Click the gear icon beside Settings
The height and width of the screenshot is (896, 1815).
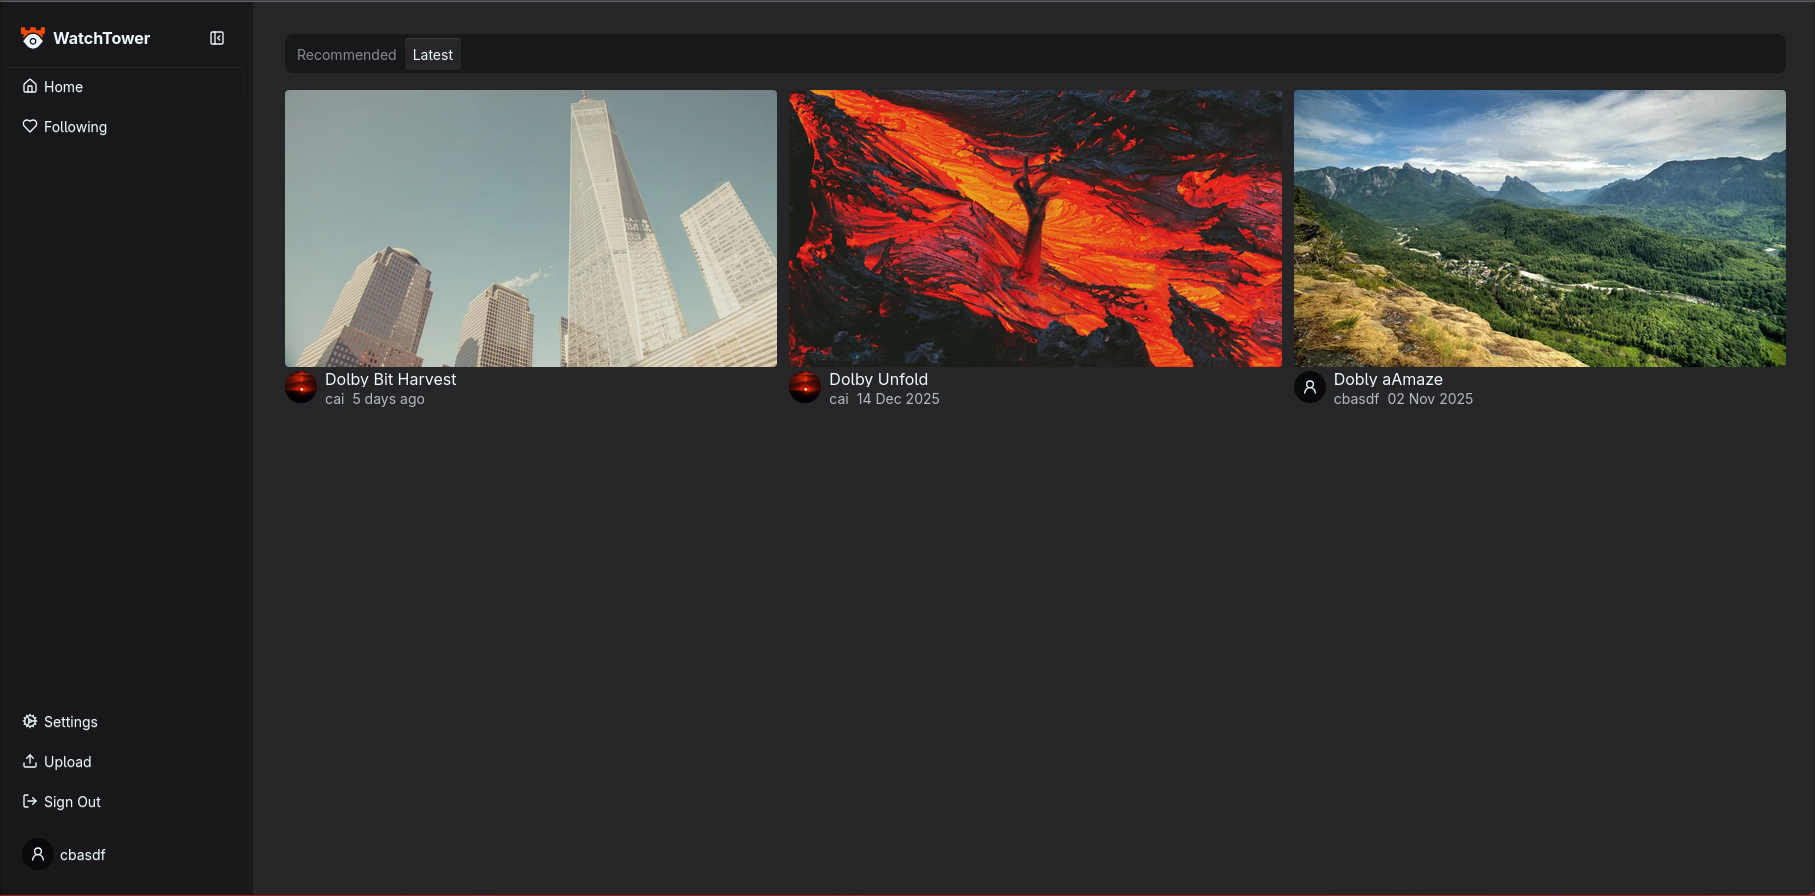[30, 721]
